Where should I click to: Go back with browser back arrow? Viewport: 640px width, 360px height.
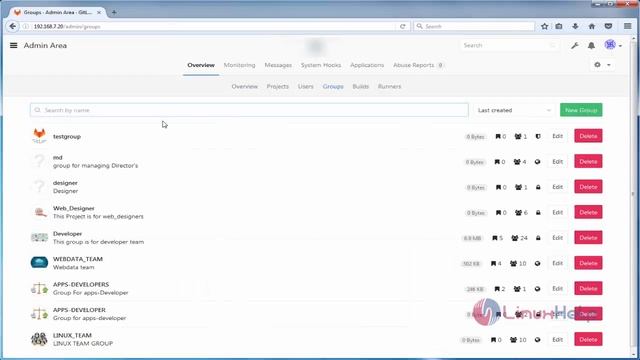tap(13, 26)
